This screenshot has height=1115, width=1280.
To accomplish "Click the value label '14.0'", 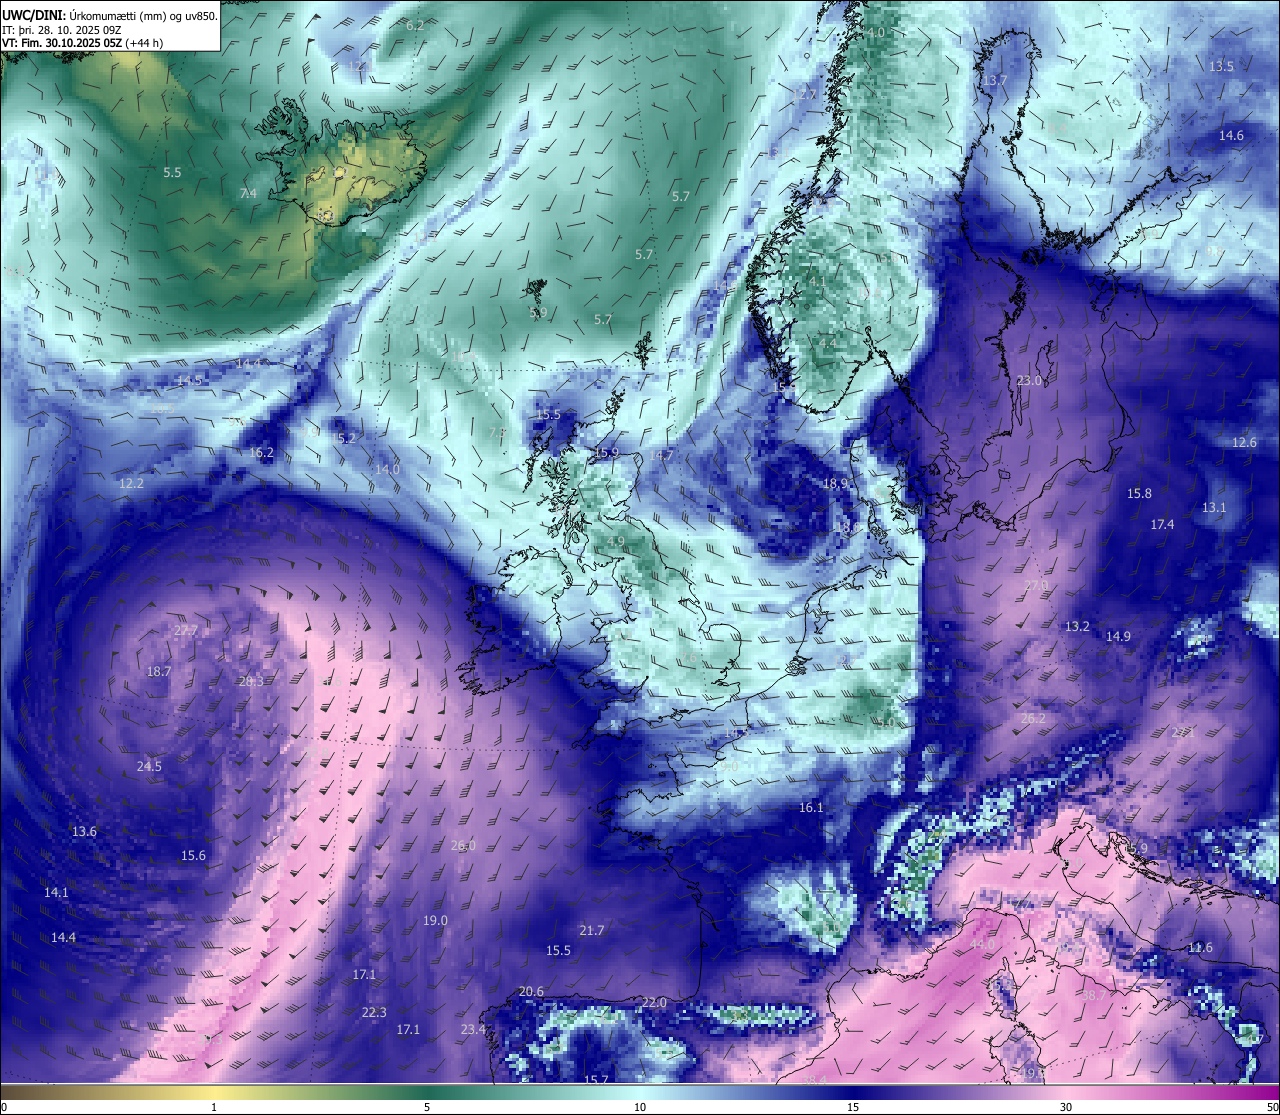I will [x=387, y=469].
